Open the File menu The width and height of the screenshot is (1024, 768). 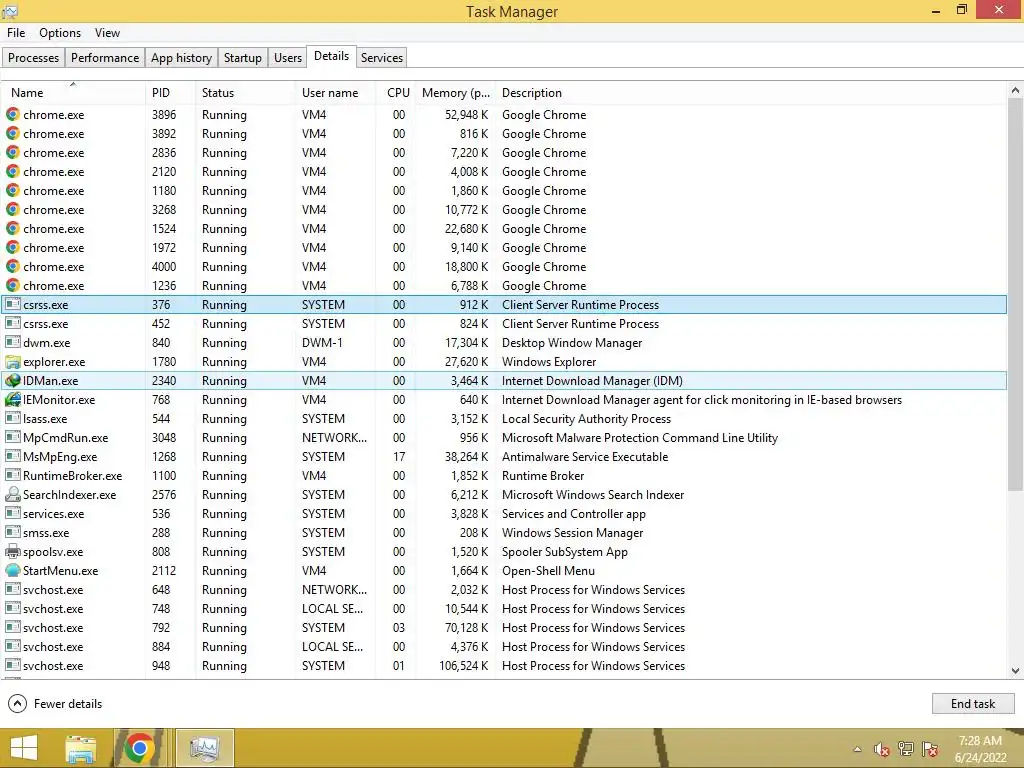(16, 33)
